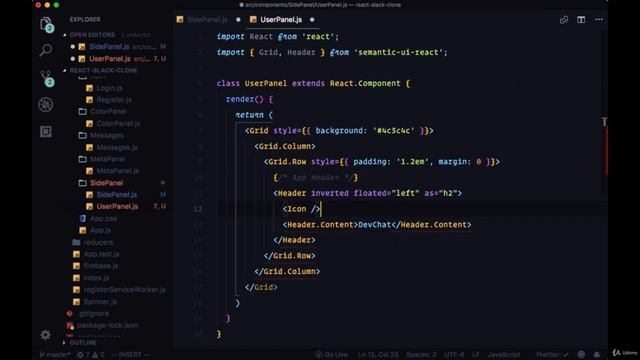Click the feedback smiley icon in status bar
This screenshot has width=640, height=360.
point(581,354)
